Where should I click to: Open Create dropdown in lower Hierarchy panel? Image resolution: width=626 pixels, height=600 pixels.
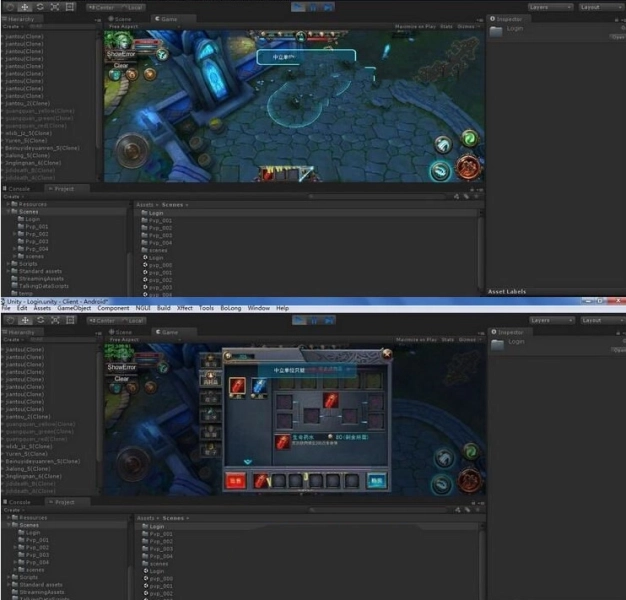(13, 340)
